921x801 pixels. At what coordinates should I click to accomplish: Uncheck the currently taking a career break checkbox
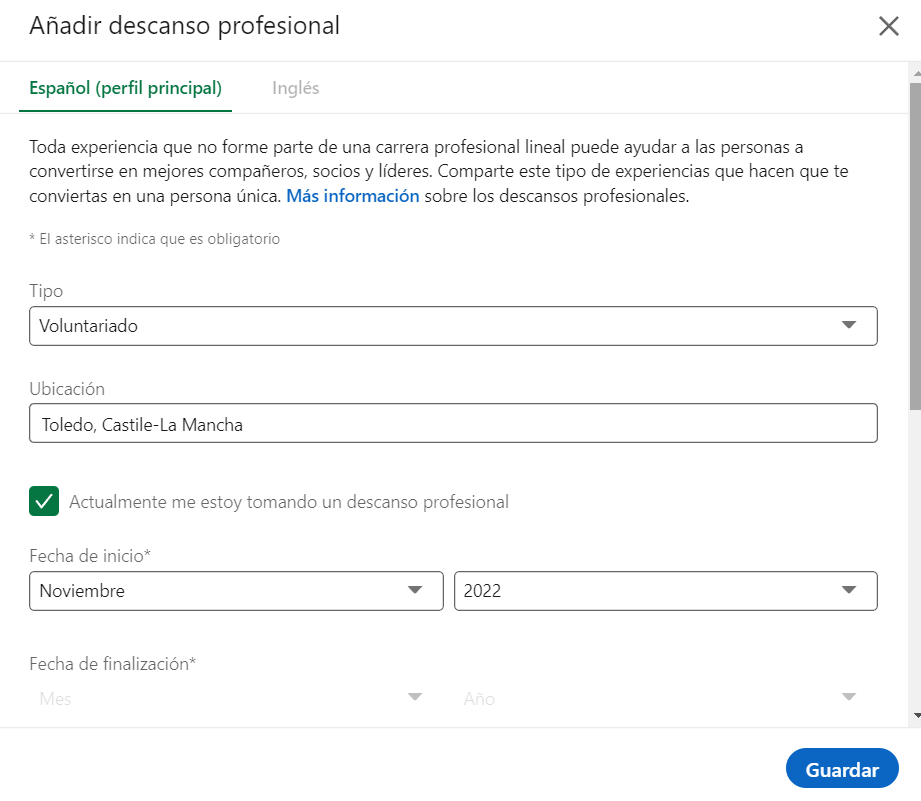point(44,501)
